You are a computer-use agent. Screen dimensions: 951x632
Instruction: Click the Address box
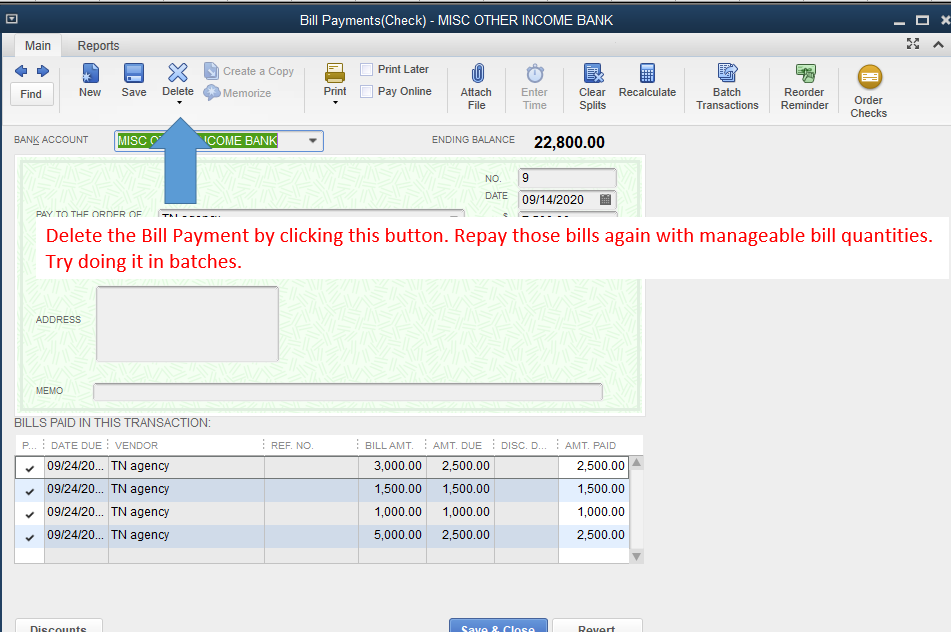[187, 324]
